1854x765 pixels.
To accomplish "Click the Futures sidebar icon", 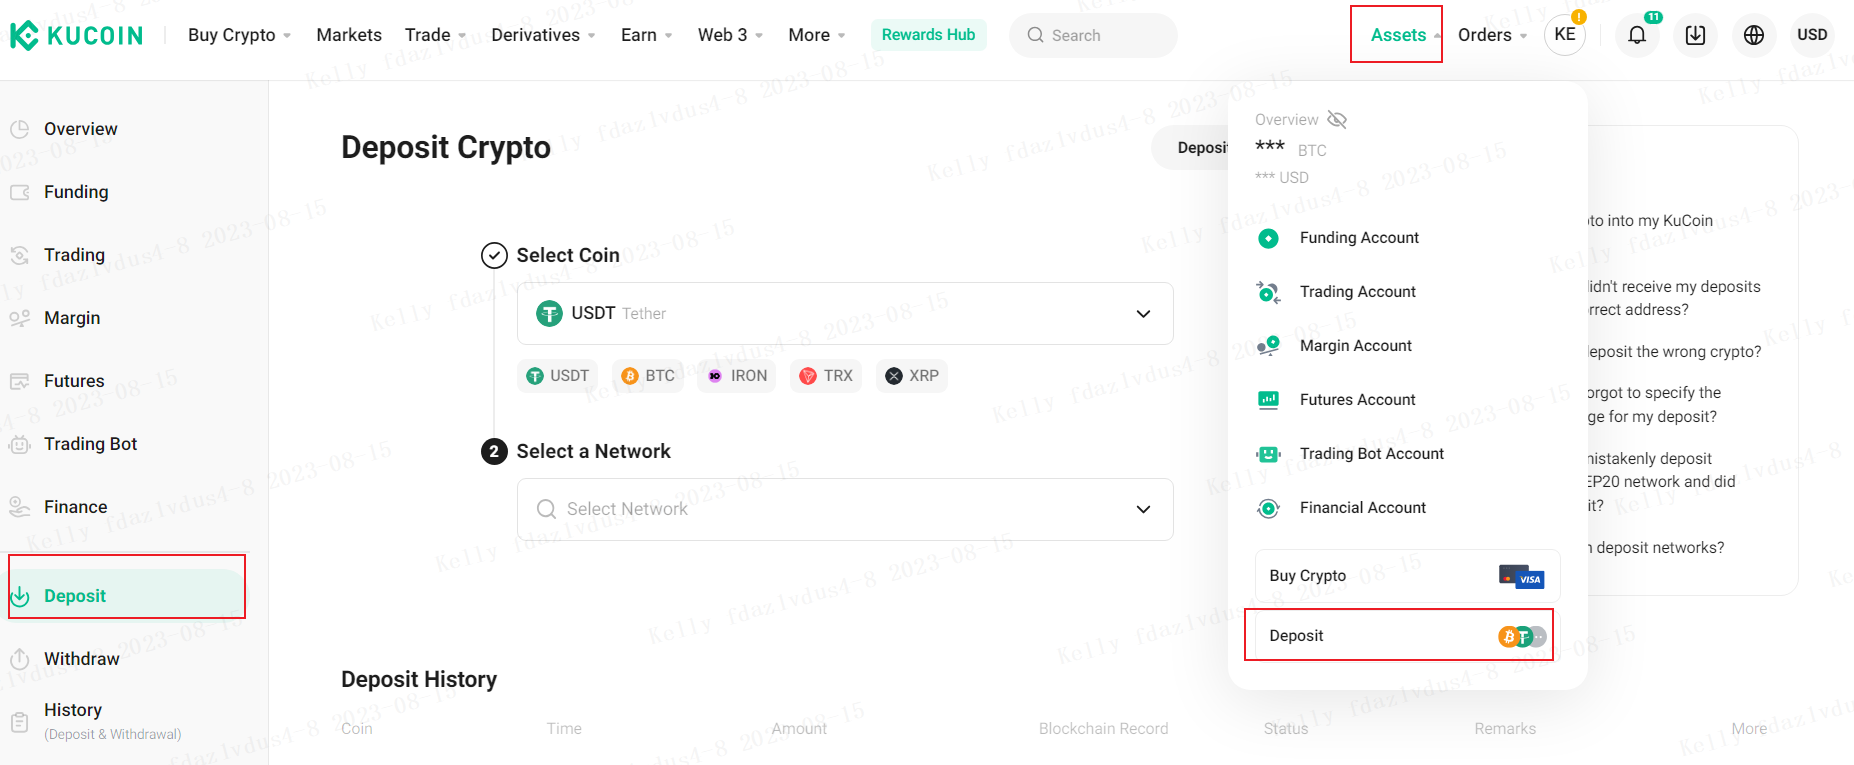I will [x=20, y=381].
